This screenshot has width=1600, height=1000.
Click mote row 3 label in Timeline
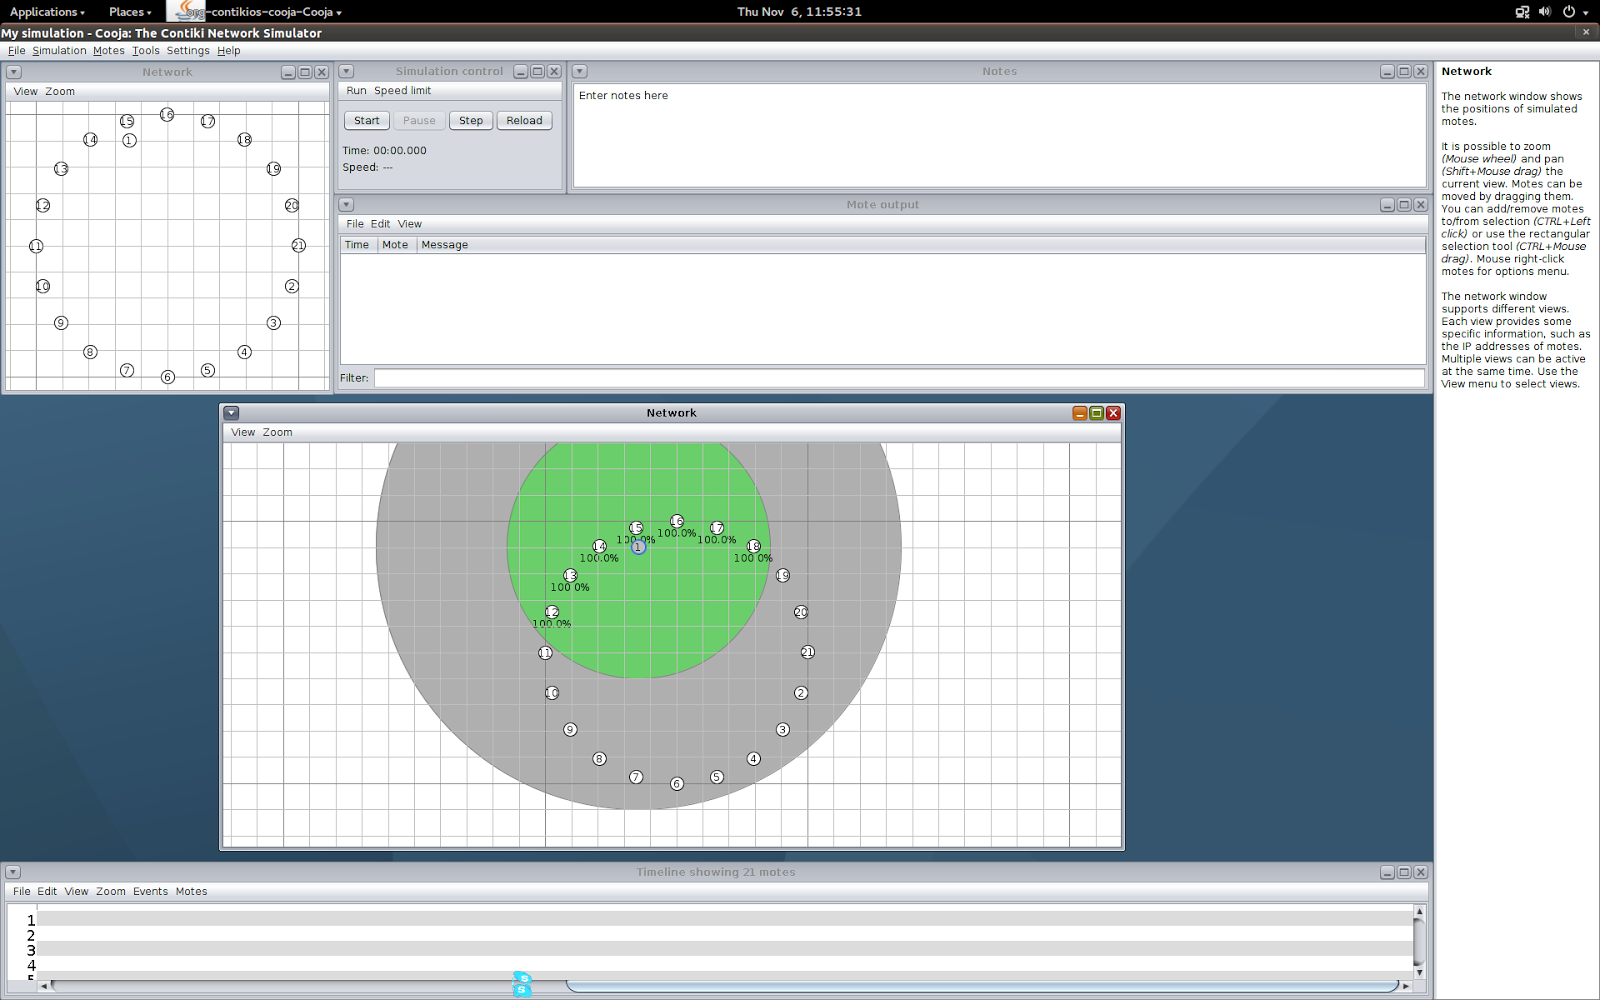pos(31,950)
